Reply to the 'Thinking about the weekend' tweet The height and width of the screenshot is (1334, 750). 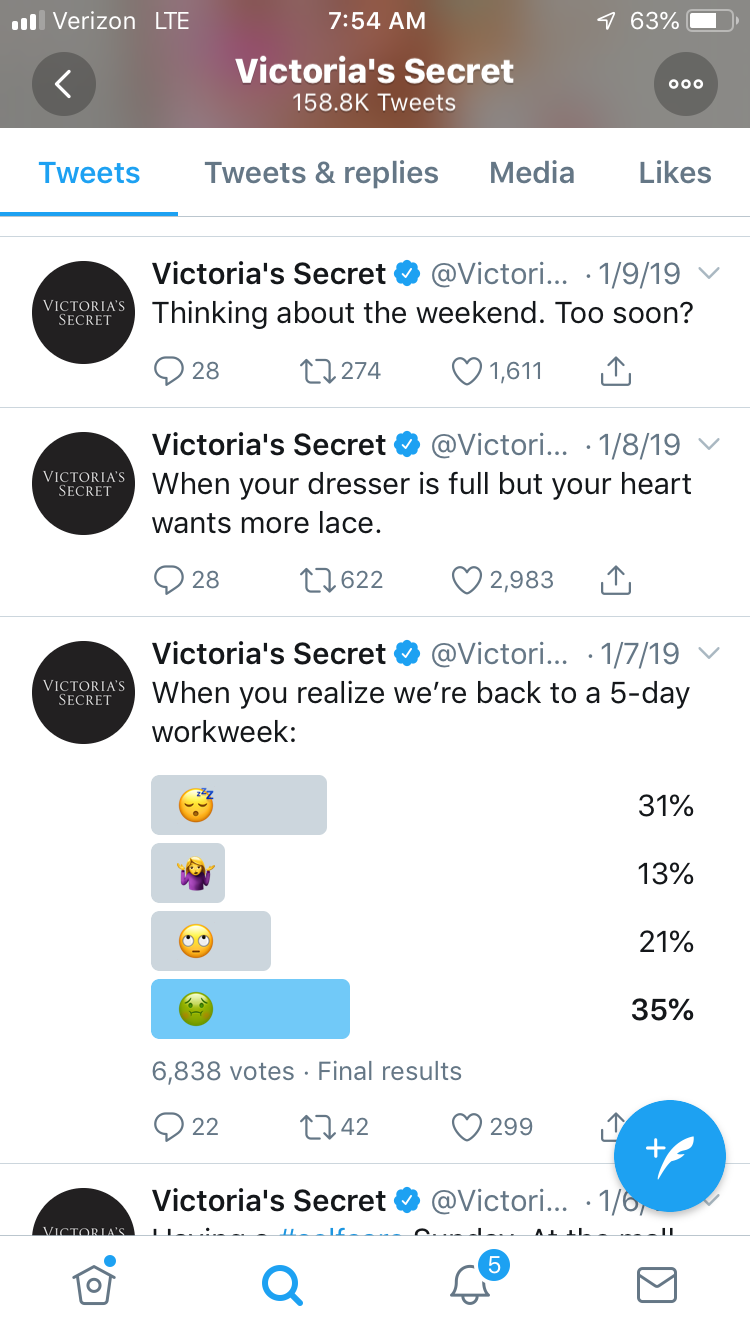click(167, 372)
